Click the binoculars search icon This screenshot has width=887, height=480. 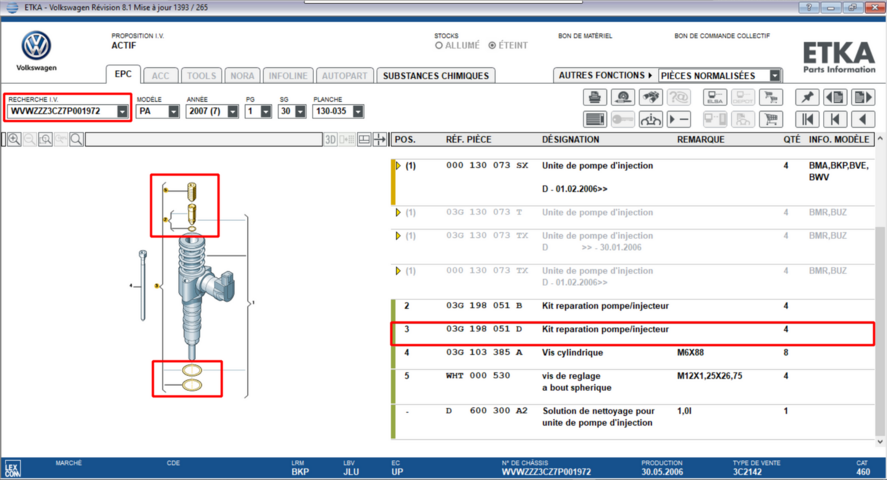coord(651,97)
